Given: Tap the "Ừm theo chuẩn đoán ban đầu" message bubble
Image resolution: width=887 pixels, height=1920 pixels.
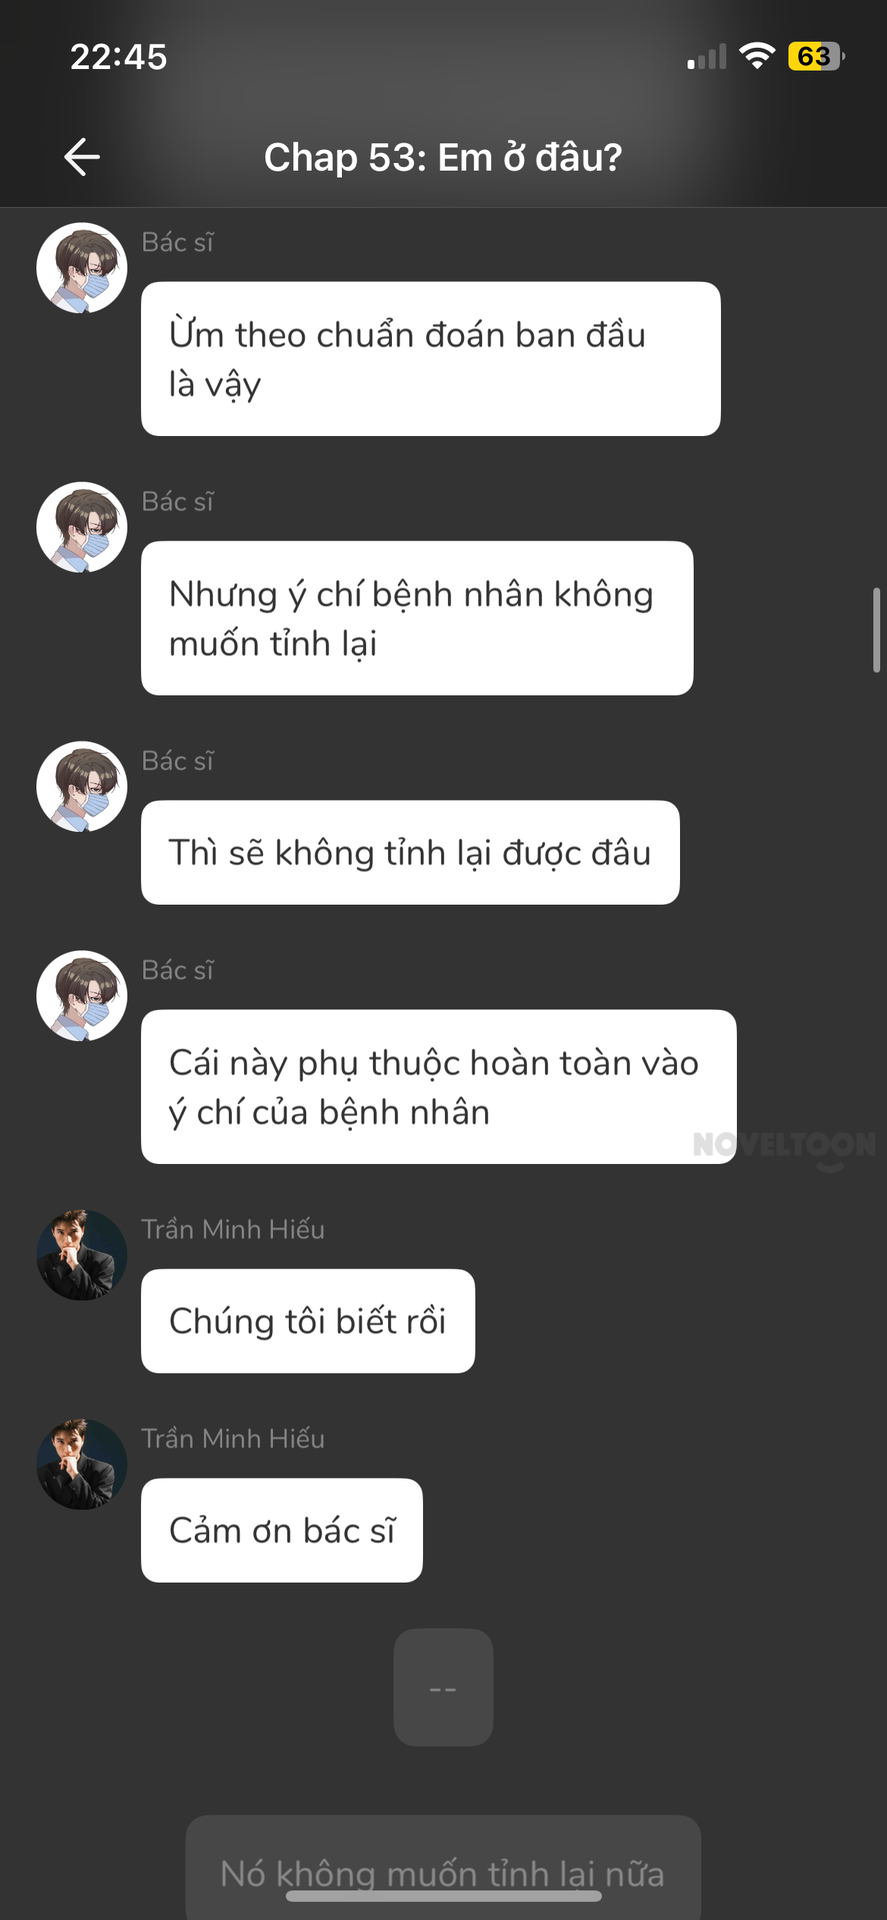Looking at the screenshot, I should (x=431, y=359).
